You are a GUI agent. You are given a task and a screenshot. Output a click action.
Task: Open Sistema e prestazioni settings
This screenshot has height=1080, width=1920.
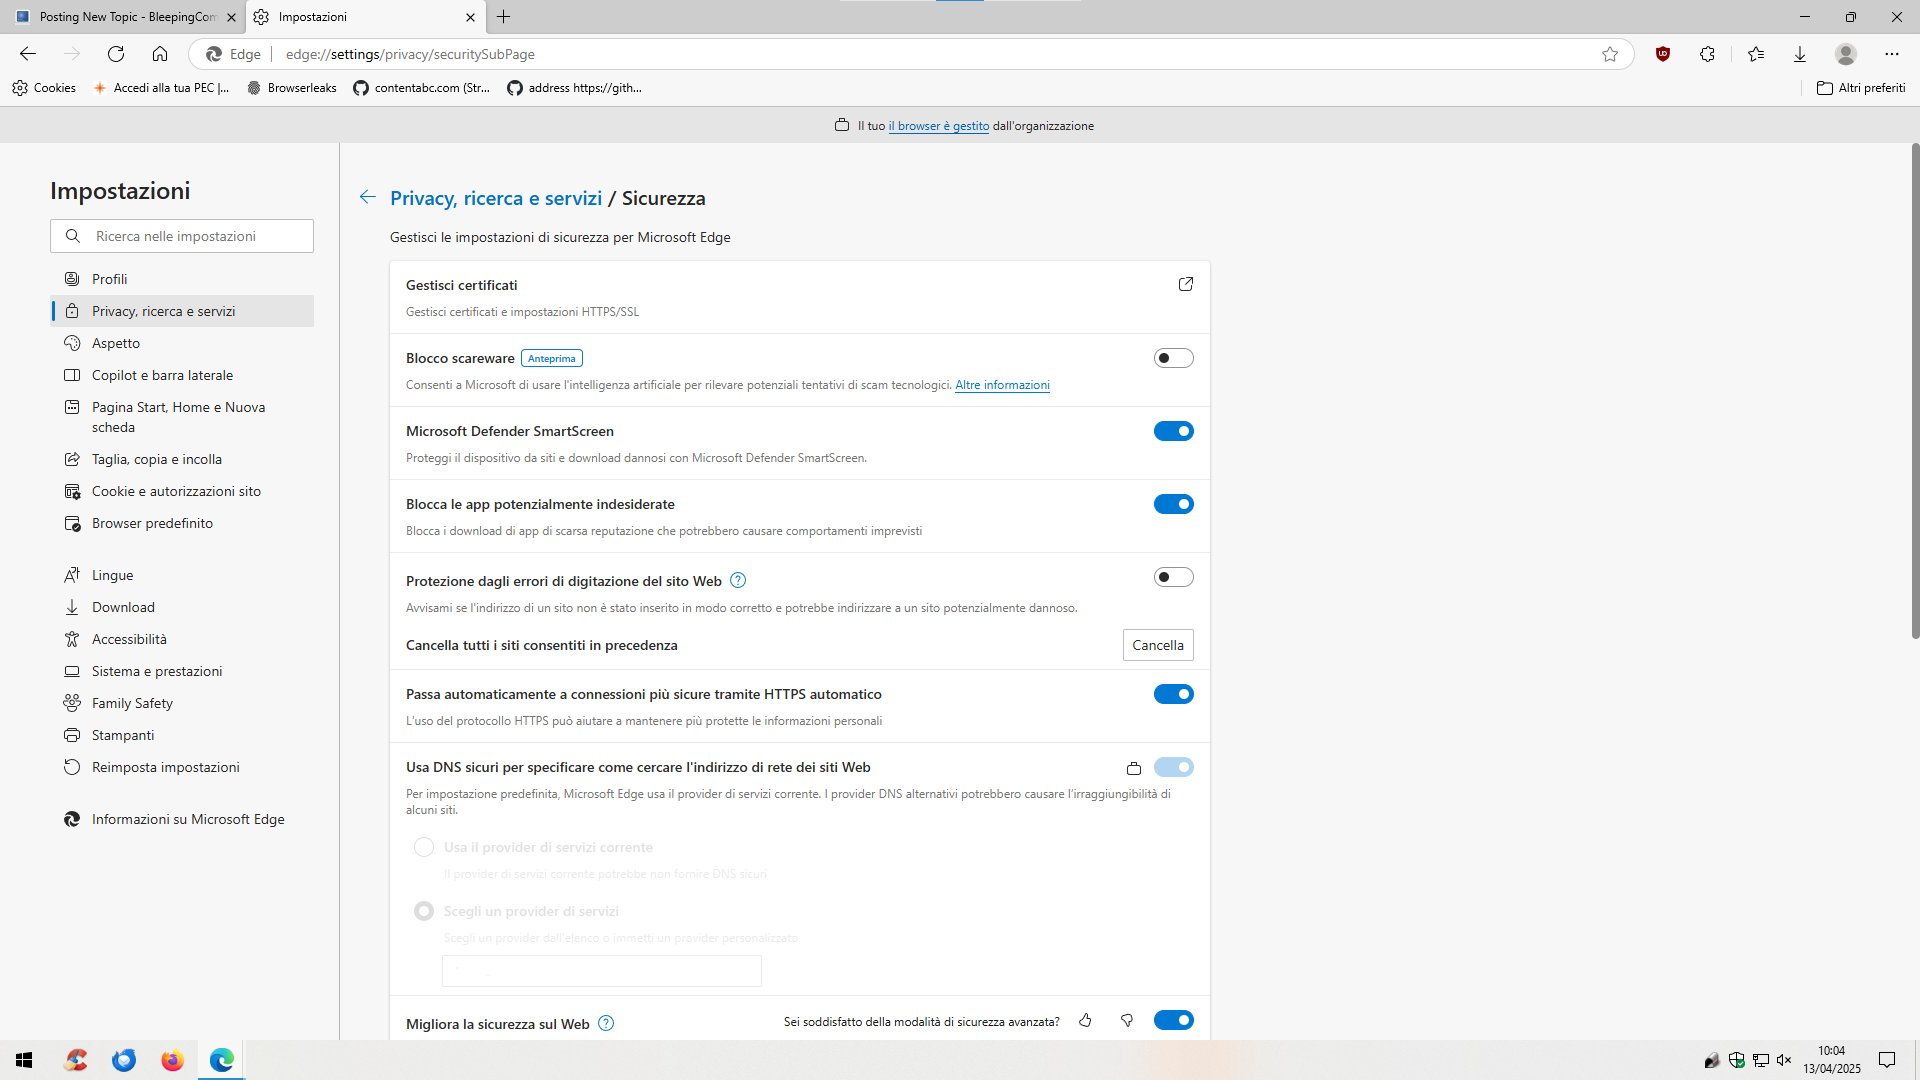[x=182, y=671]
